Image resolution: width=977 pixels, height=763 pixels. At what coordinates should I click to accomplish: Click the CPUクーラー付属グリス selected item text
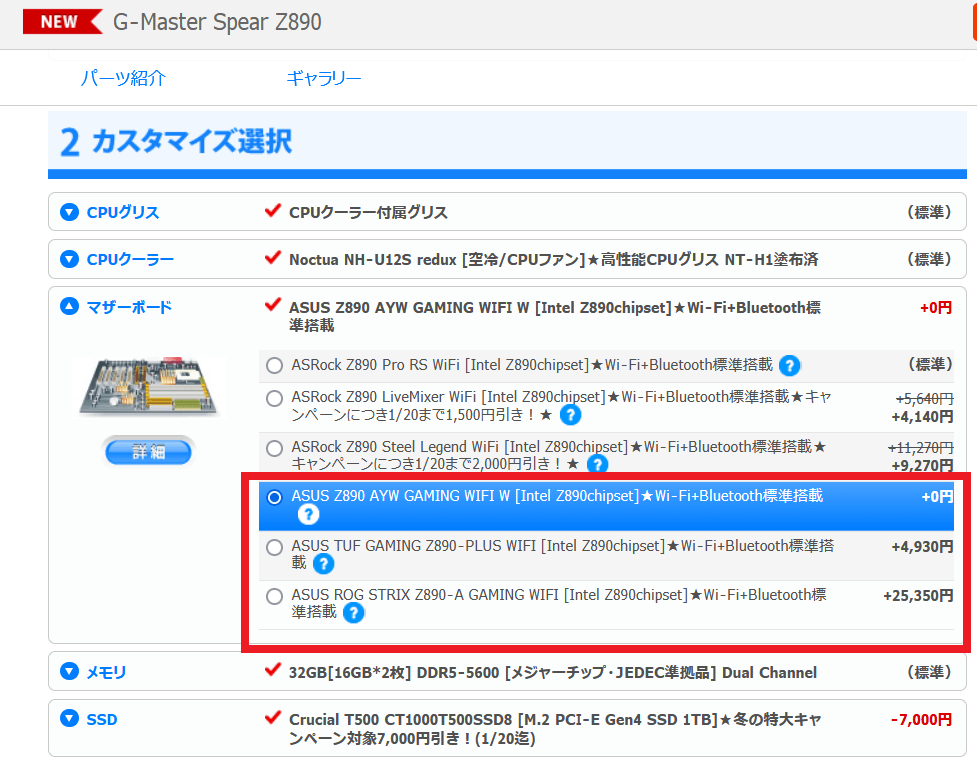pos(368,212)
